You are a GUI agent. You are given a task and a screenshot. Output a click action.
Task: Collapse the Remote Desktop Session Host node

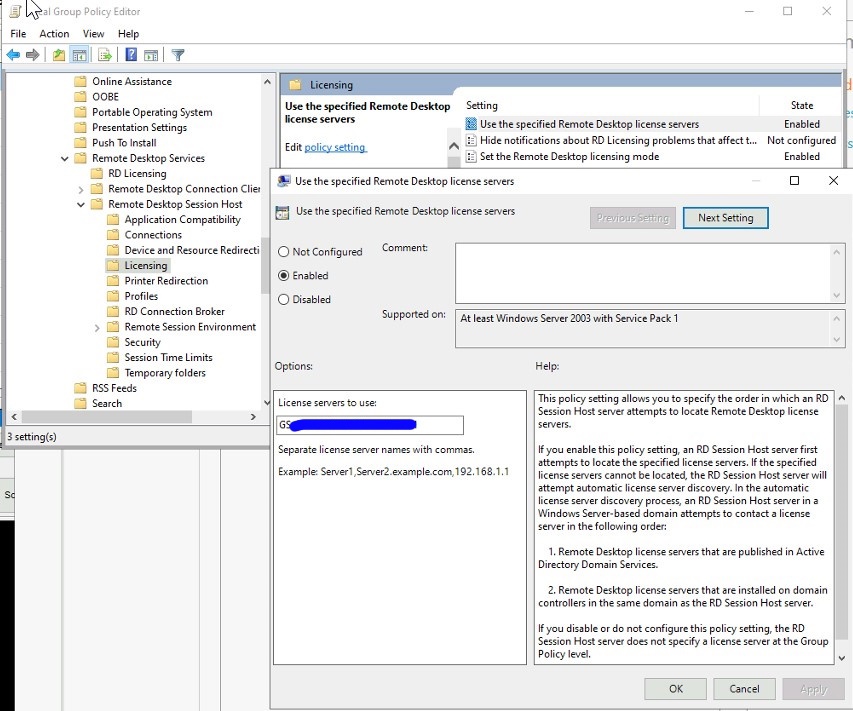click(x=80, y=204)
